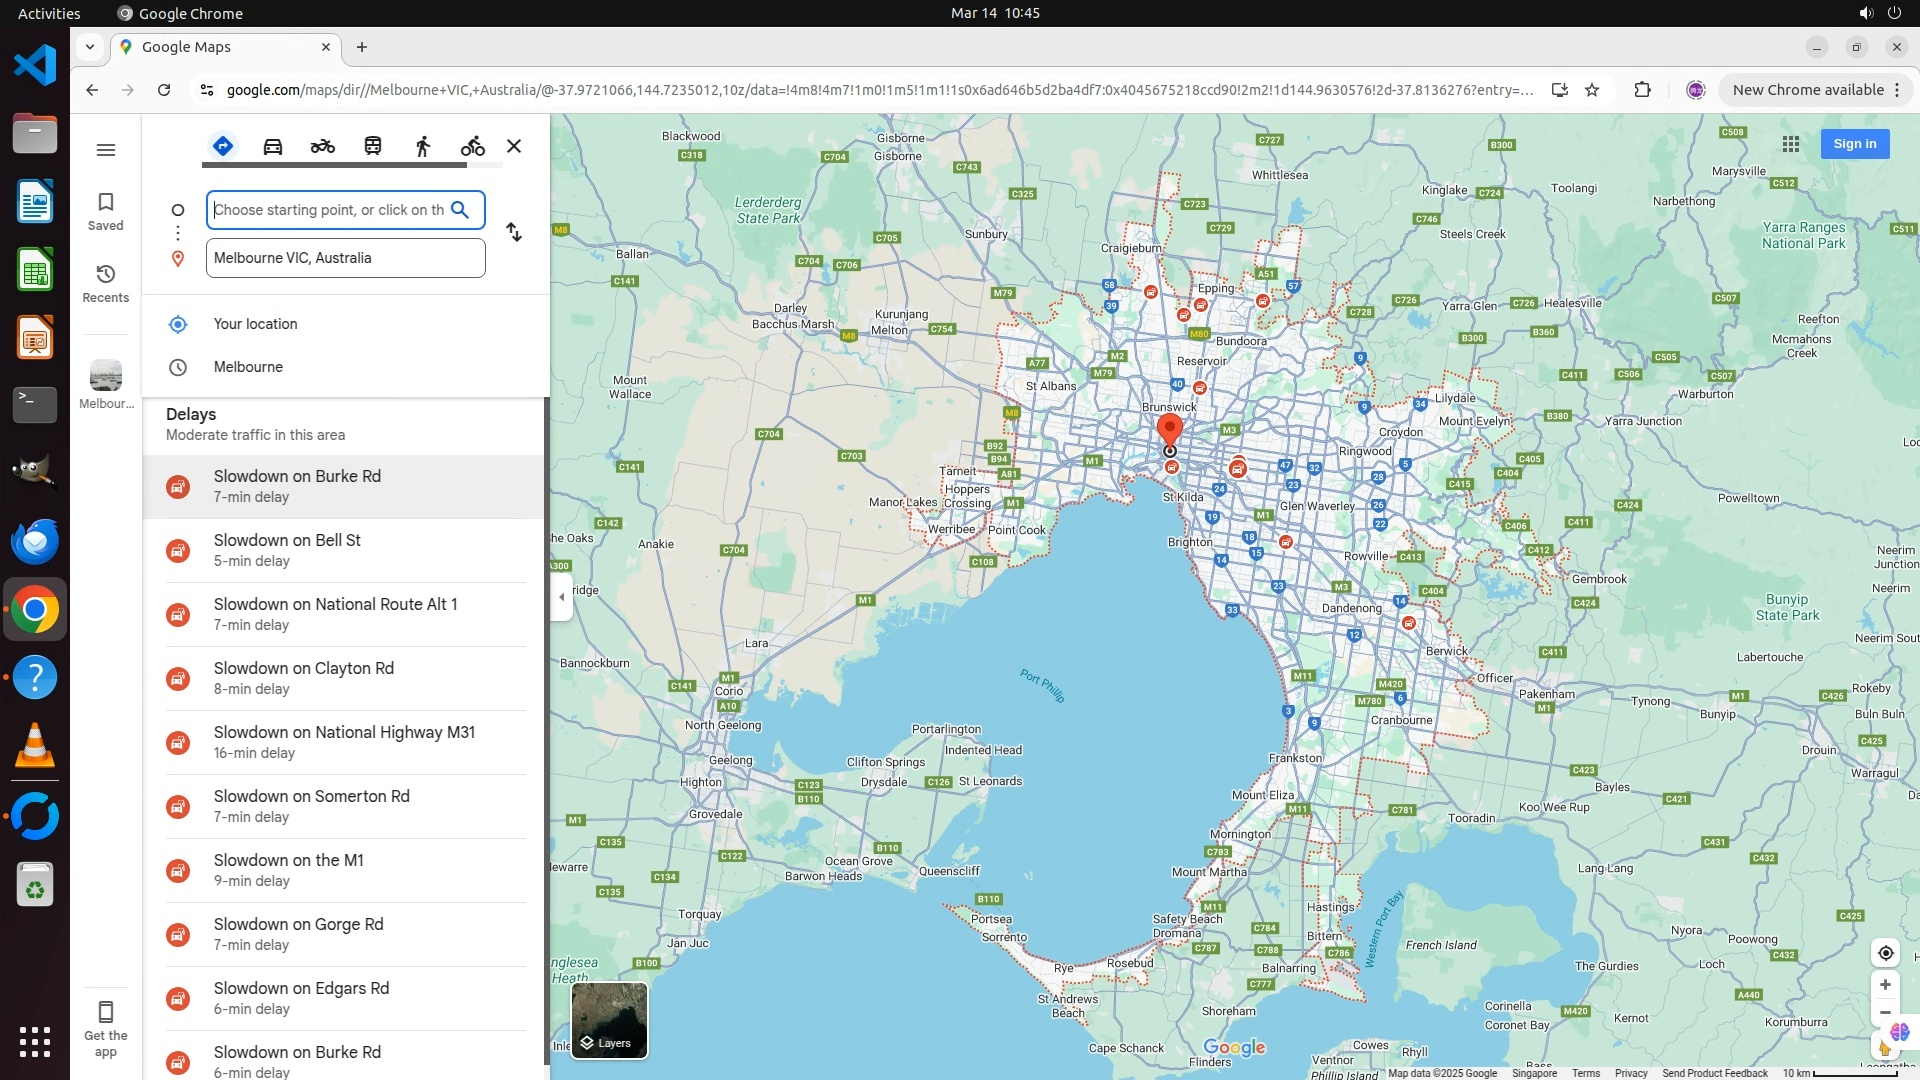Open the Google apps grid icon
The height and width of the screenshot is (1080, 1920).
click(1791, 144)
